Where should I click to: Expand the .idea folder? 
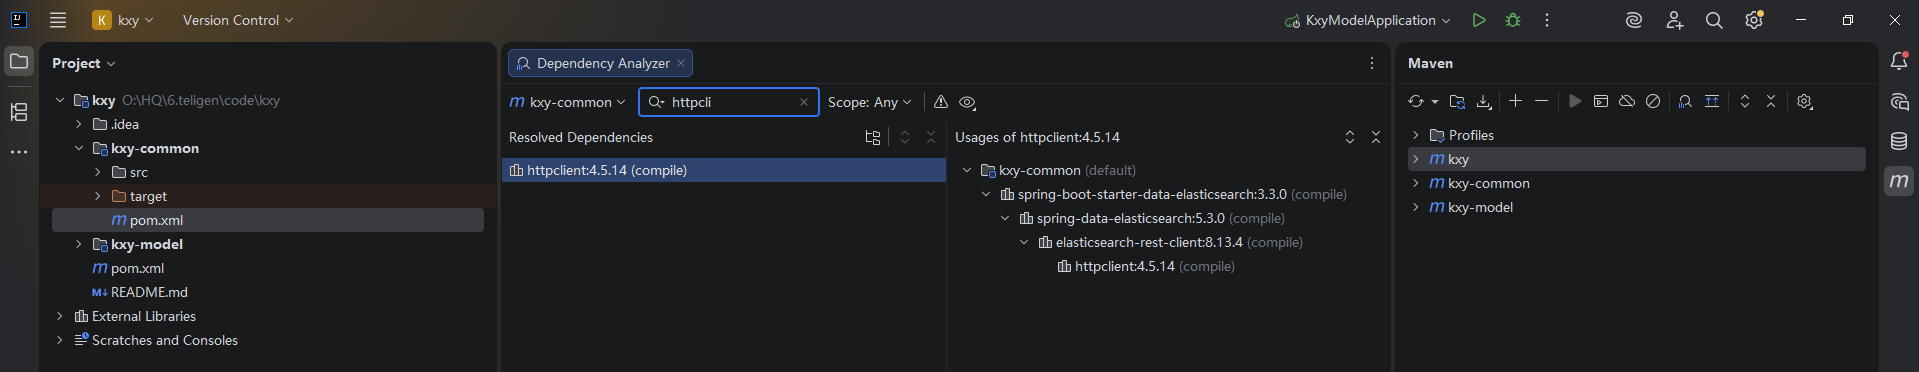tap(79, 124)
